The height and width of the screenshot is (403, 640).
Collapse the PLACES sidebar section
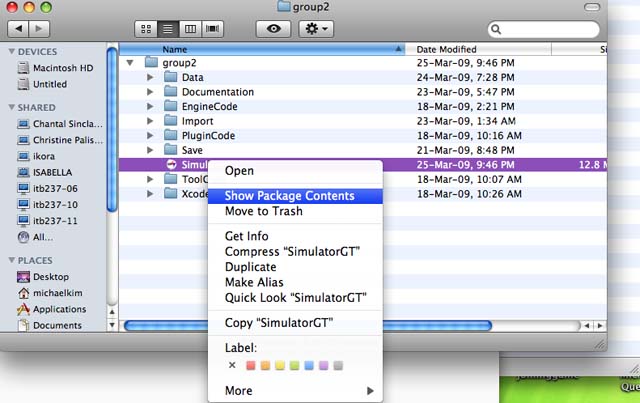[11, 260]
